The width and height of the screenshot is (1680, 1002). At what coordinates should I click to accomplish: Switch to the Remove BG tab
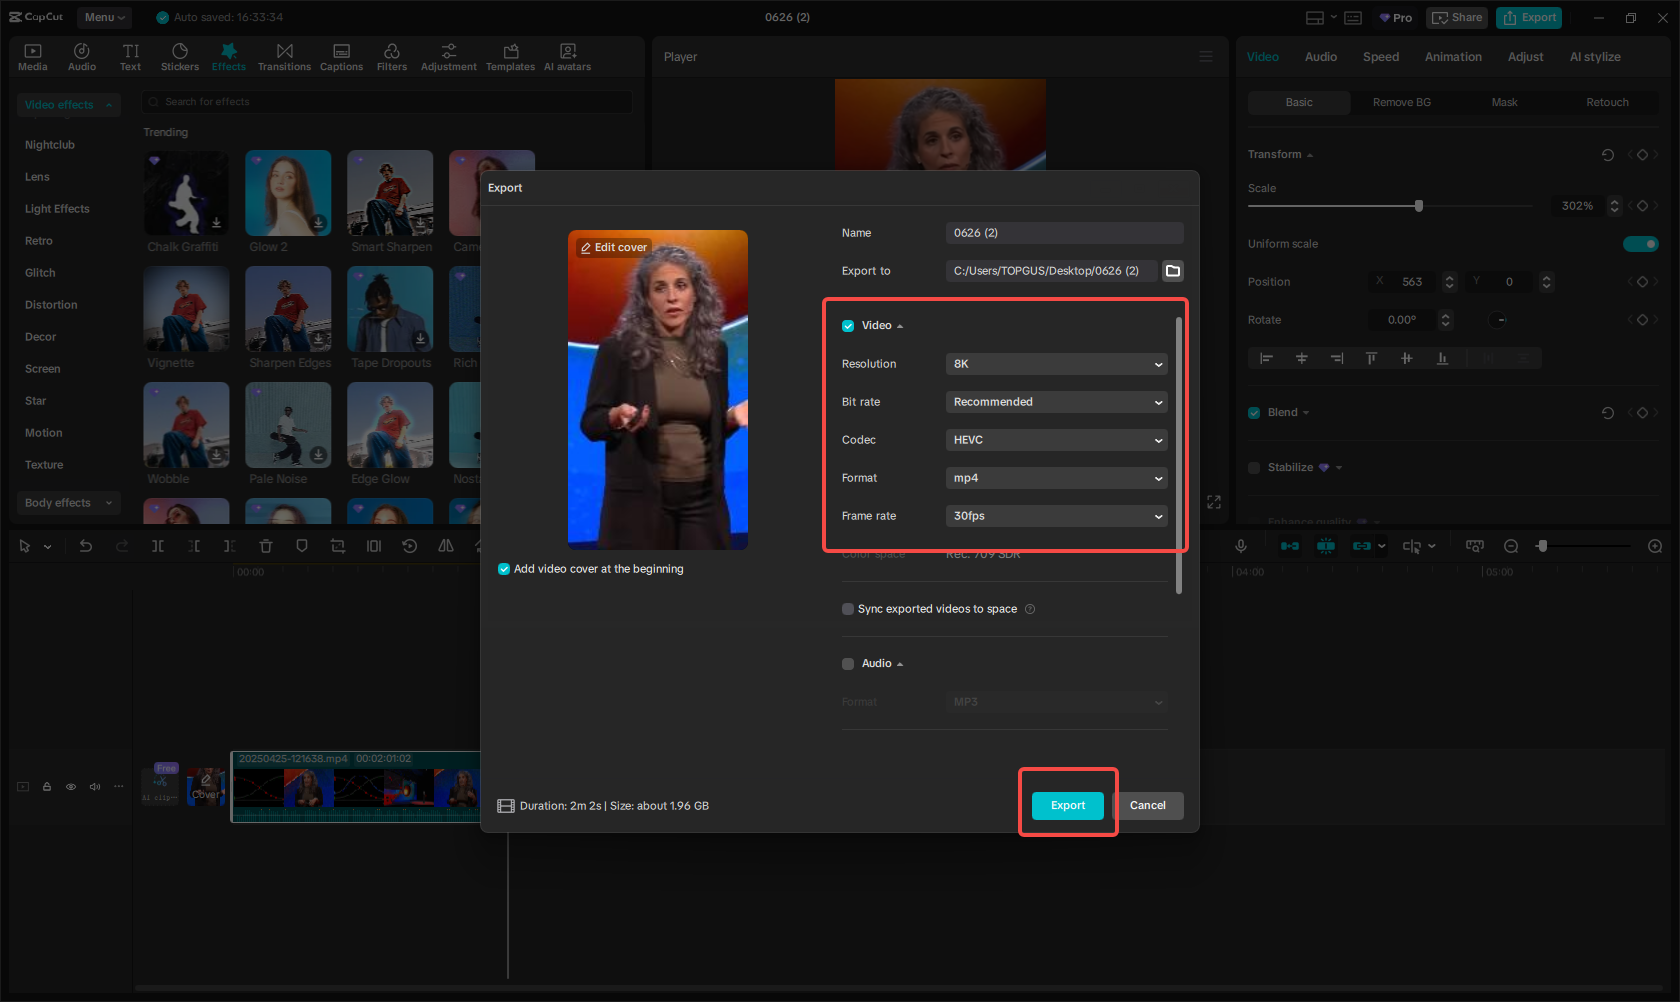pos(1401,102)
